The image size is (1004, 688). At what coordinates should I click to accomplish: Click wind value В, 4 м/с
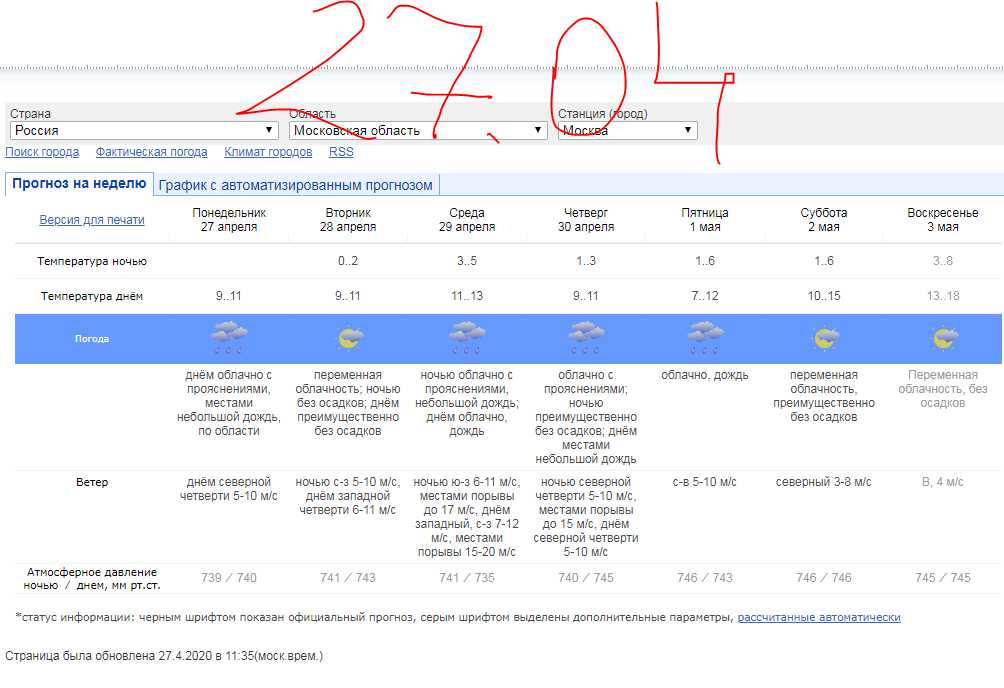[943, 482]
